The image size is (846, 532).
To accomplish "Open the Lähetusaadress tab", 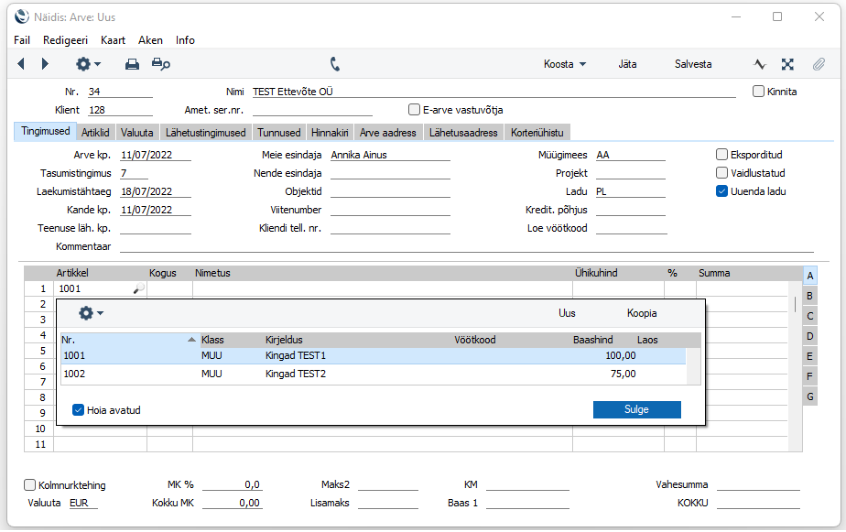I will pos(463,133).
